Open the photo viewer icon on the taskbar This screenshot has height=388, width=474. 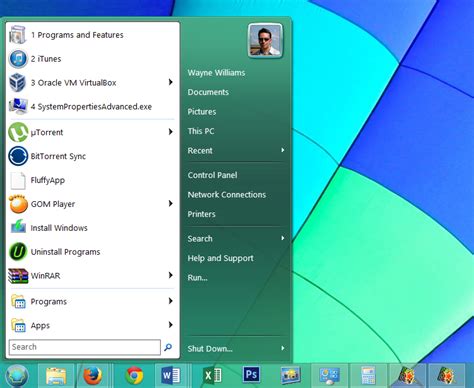[290, 375]
